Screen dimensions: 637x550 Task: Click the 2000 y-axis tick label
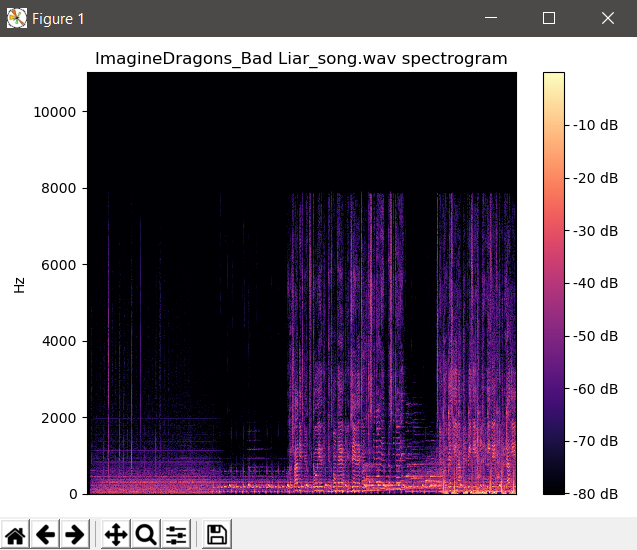pyautogui.click(x=58, y=418)
